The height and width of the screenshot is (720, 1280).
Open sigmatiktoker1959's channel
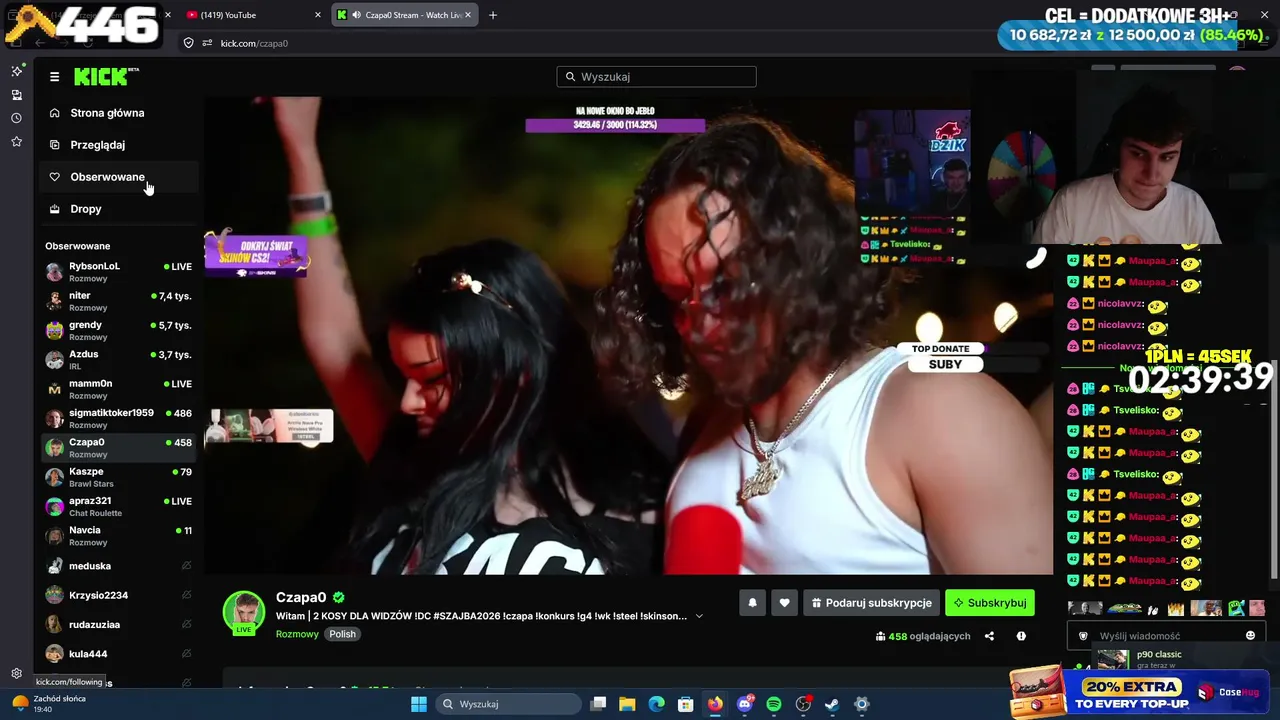119,418
